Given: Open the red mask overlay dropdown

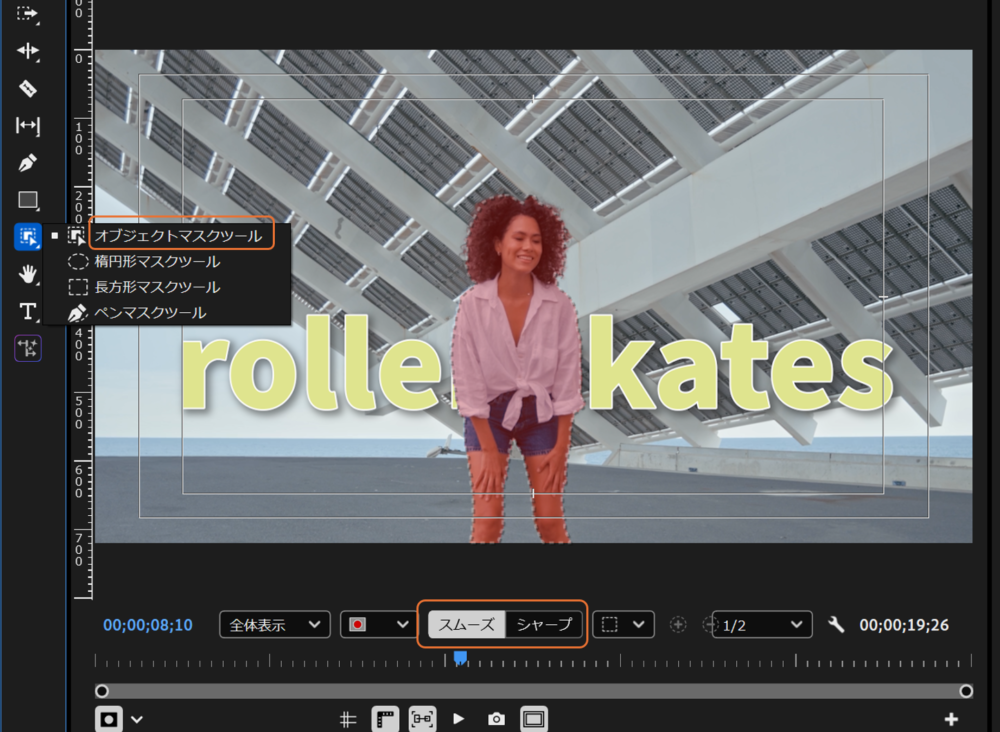Looking at the screenshot, I should click(x=377, y=625).
